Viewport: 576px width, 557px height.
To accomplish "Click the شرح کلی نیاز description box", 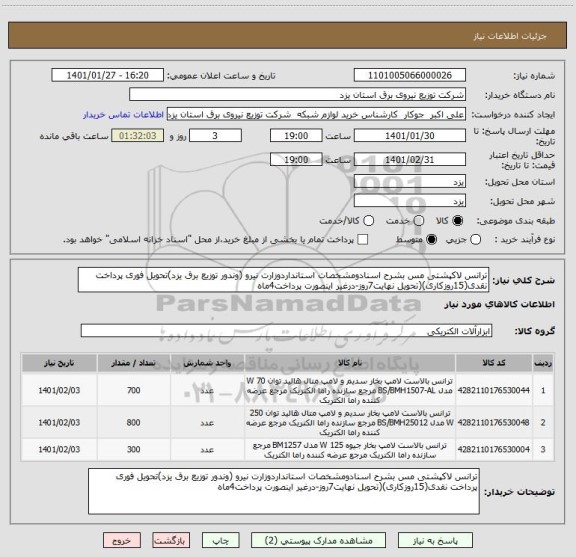I will [x=283, y=280].
